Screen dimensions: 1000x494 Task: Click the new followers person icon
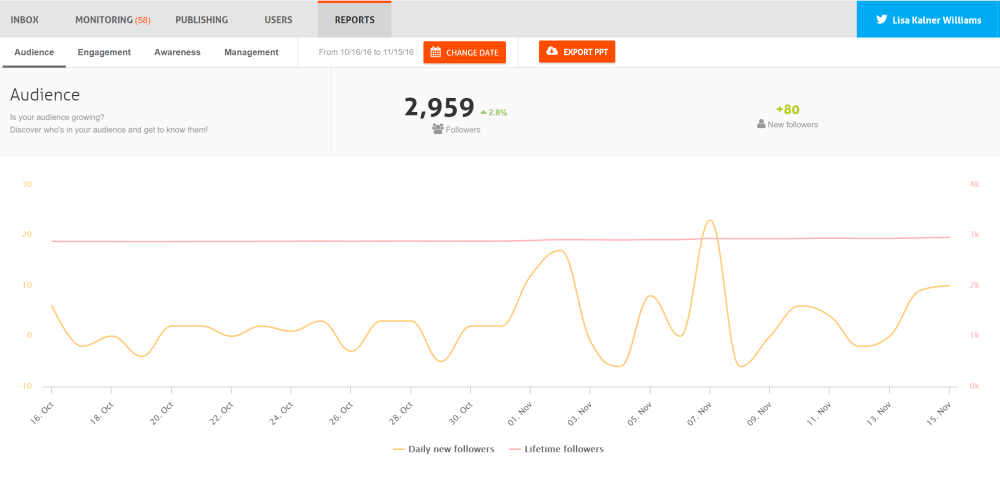coord(761,124)
